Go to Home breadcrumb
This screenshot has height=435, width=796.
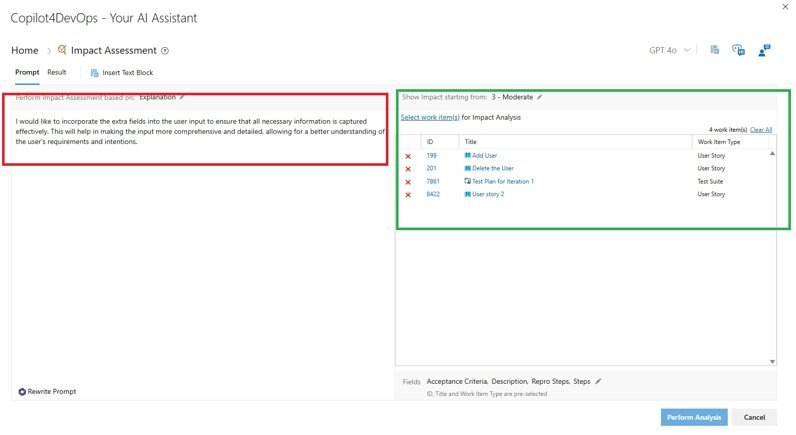[24, 50]
